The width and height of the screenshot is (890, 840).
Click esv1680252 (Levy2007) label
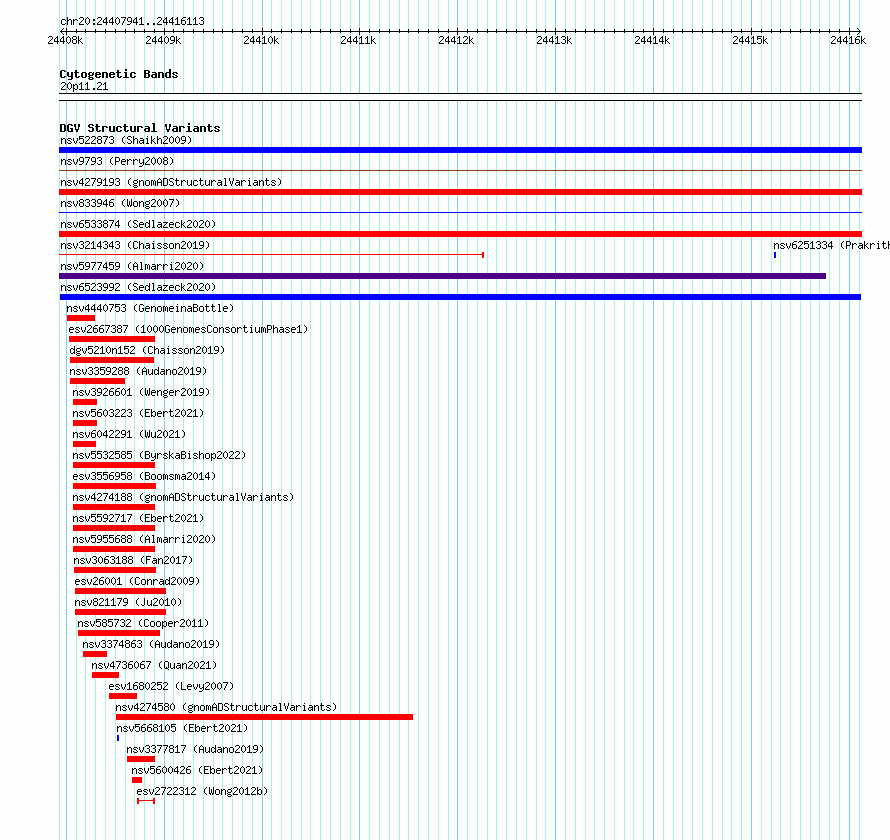[x=171, y=686]
